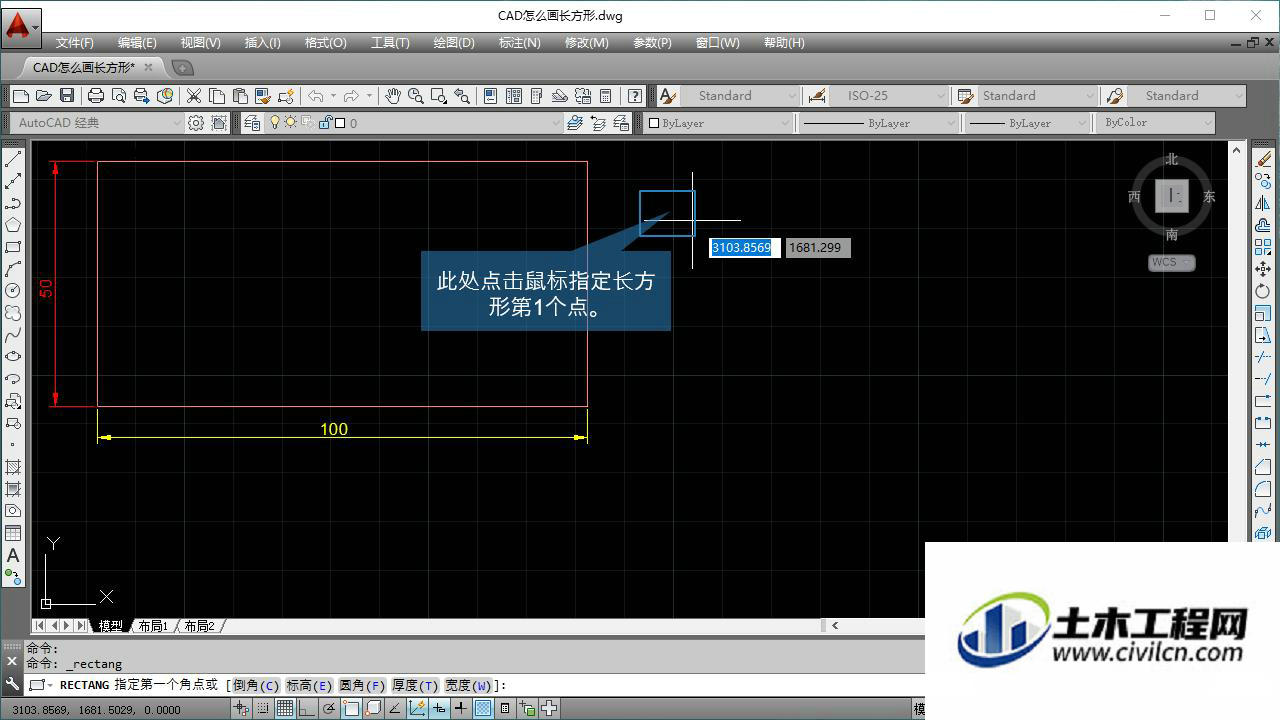Toggle Snap Mode in status bar
This screenshot has height=720, width=1280.
pos(263,709)
